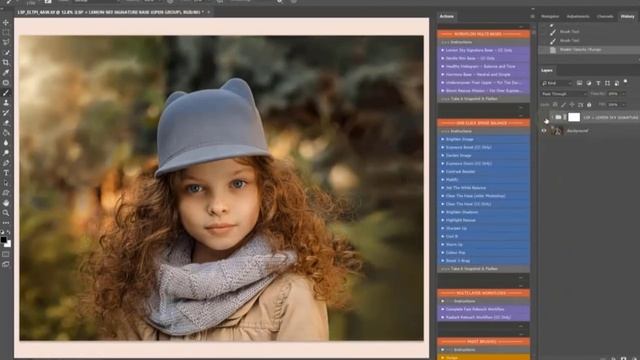Select the Highlight Rescue action

coord(484,220)
